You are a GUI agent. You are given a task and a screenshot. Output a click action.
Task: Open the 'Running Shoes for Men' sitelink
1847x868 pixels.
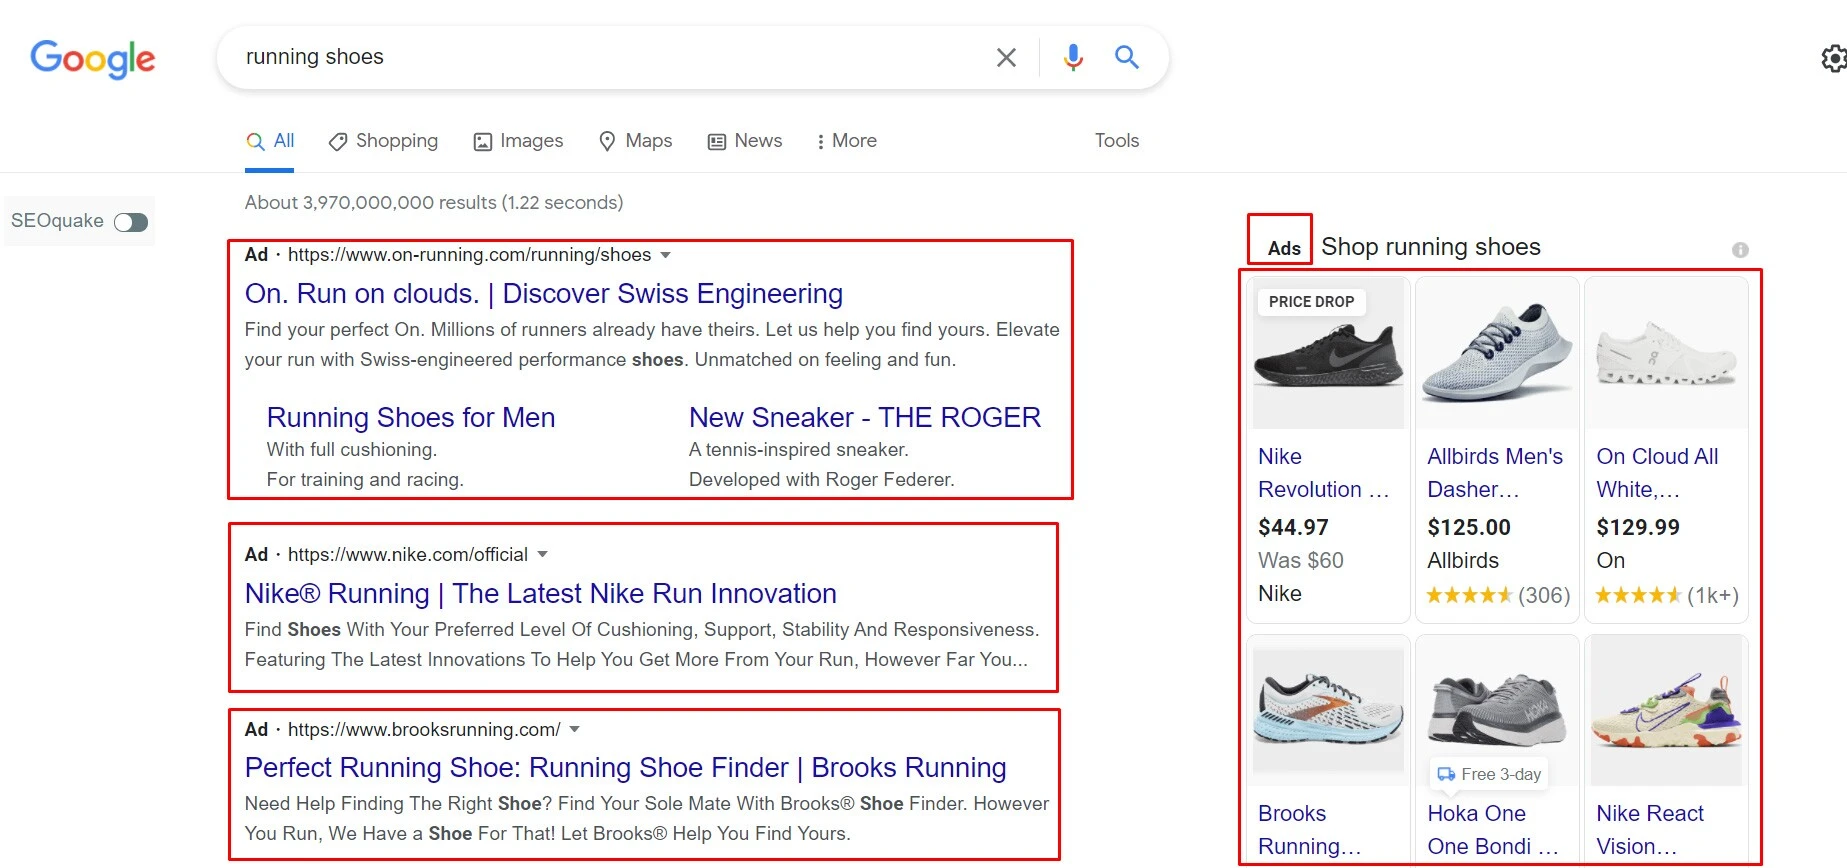411,417
